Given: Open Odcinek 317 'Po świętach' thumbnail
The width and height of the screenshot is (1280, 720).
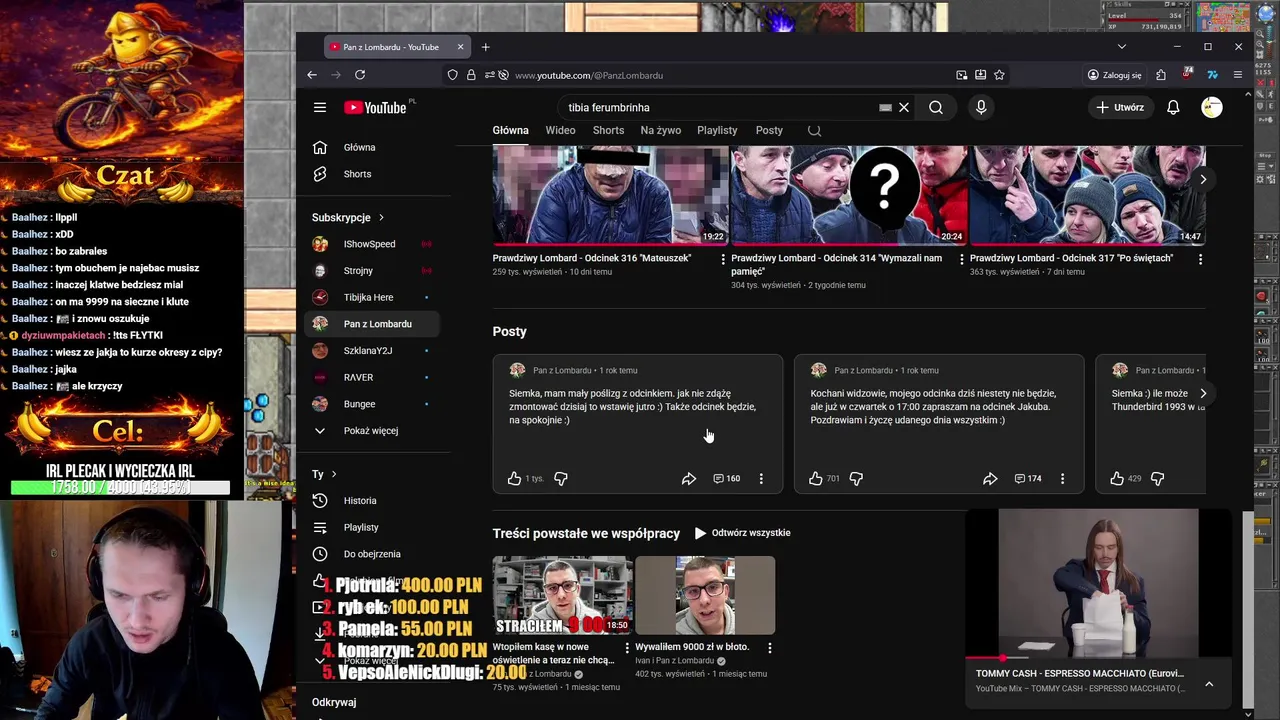Looking at the screenshot, I should [1087, 195].
